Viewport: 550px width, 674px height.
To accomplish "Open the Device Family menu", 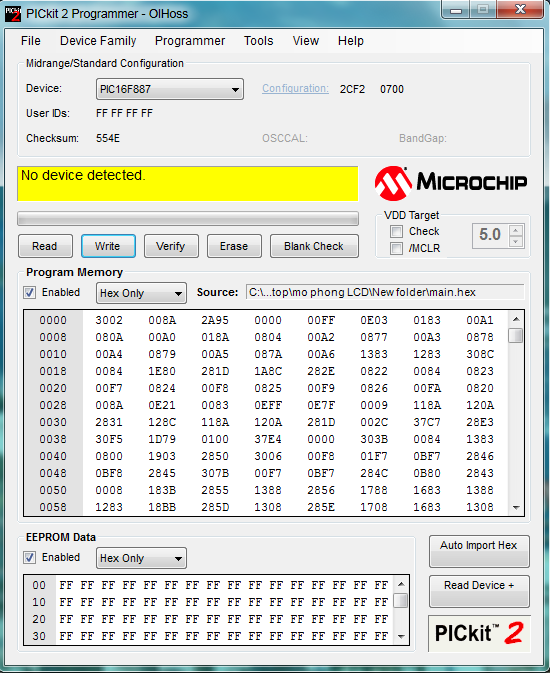I will coord(98,41).
